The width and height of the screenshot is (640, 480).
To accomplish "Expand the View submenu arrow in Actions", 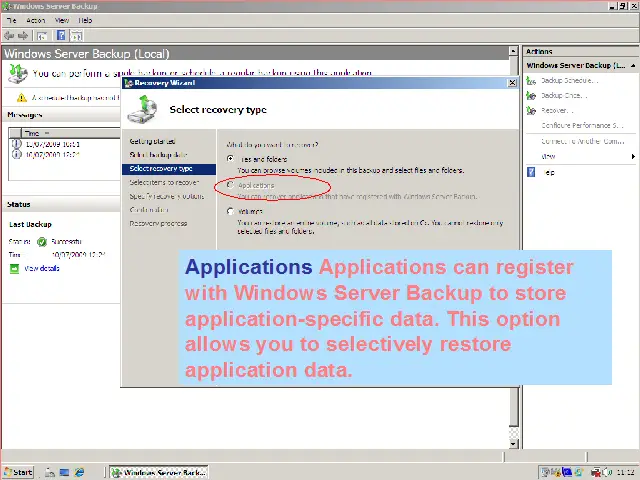I will point(633,156).
